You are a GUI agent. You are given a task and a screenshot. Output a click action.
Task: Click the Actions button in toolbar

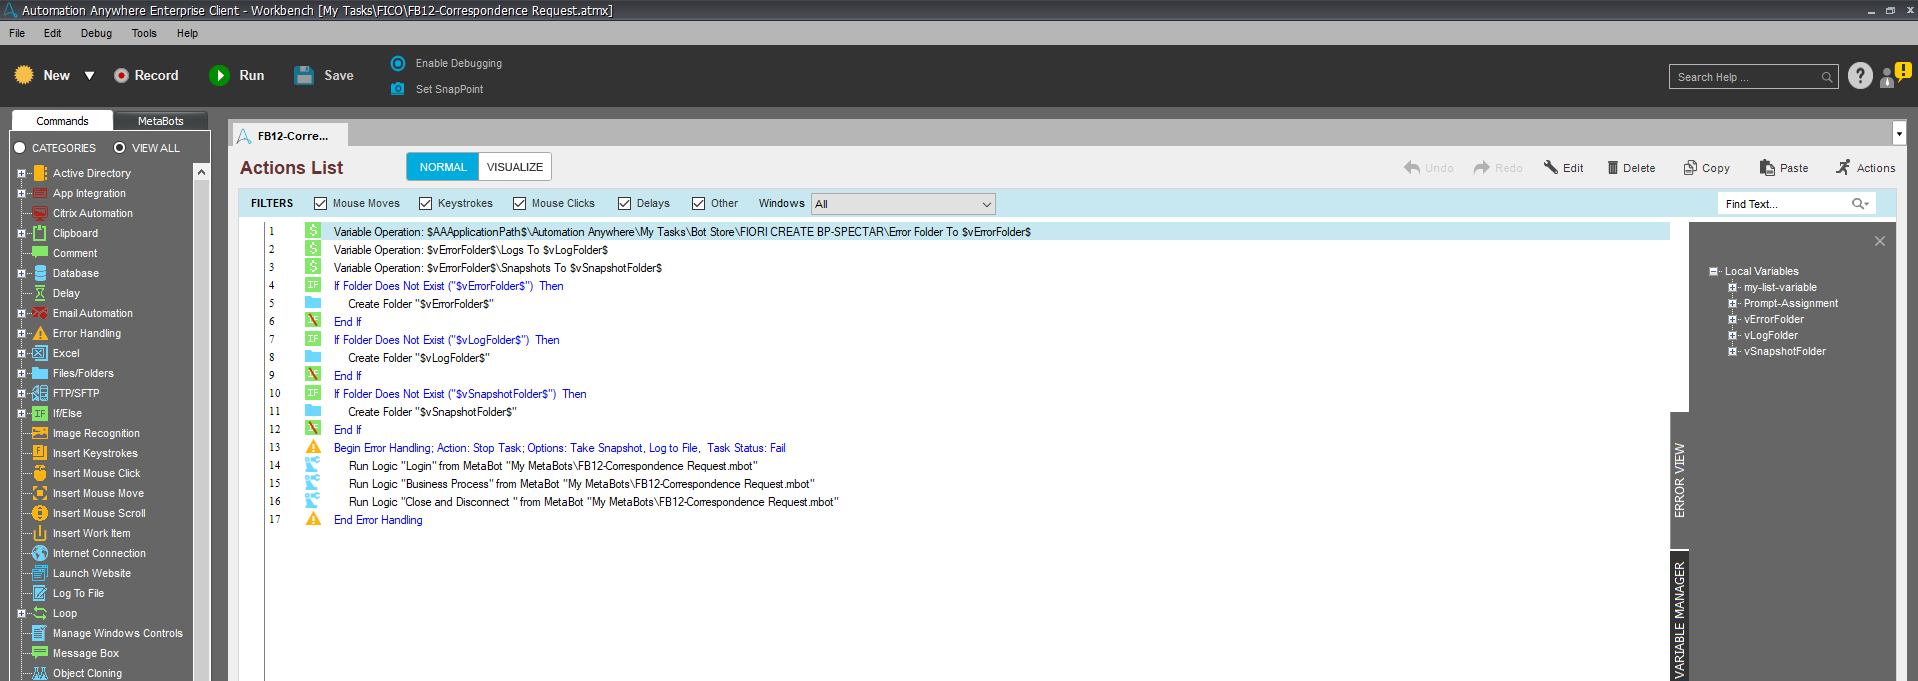[x=1865, y=168]
